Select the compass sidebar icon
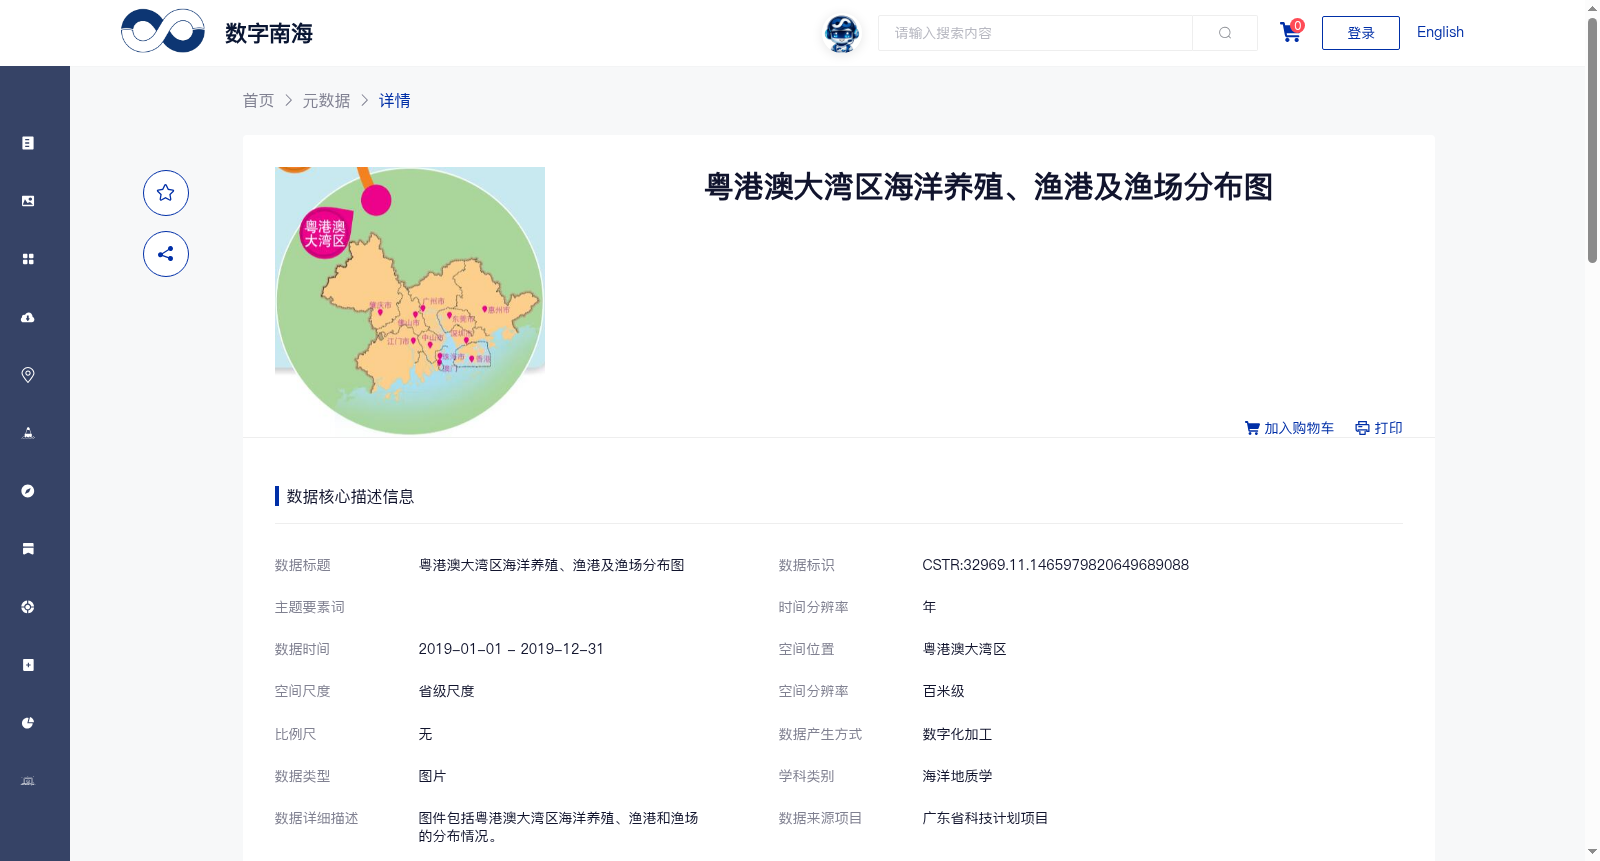 coord(28,491)
